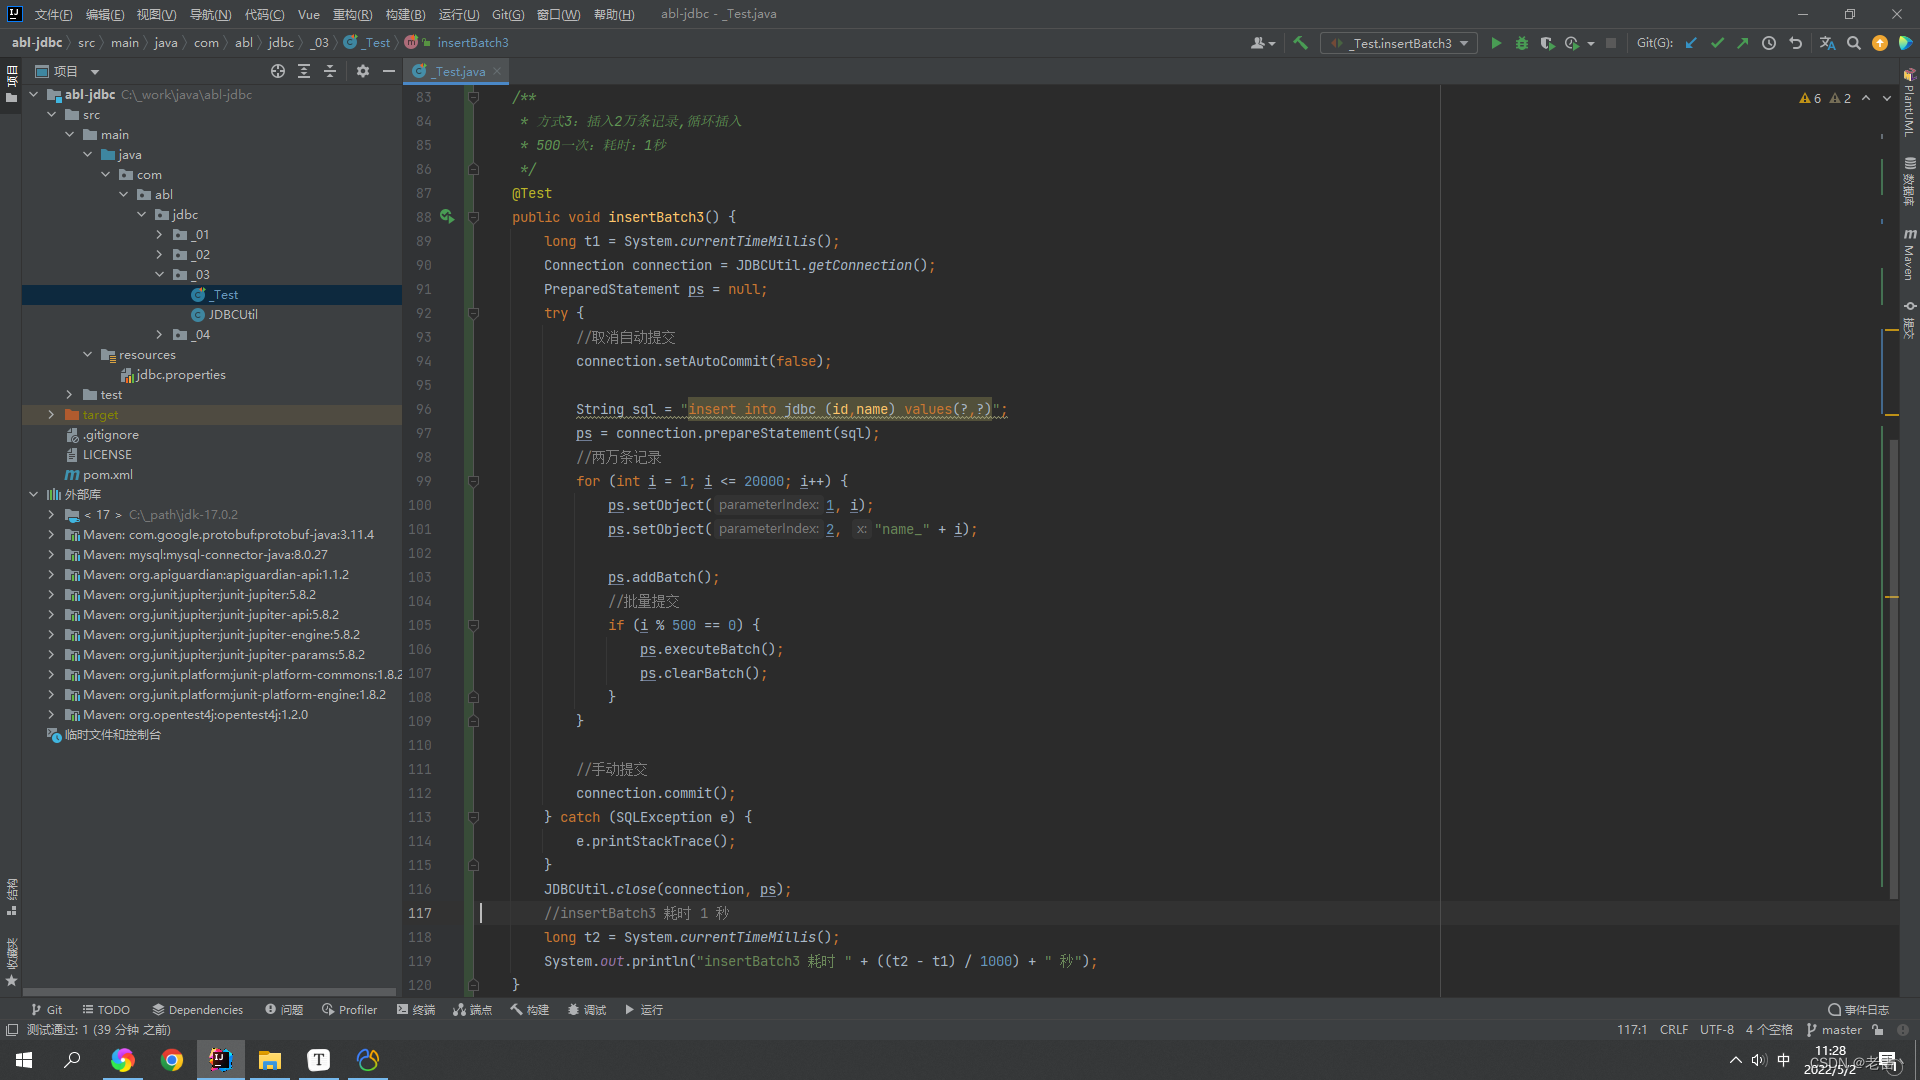Hide the project panel with minus icon

[389, 71]
